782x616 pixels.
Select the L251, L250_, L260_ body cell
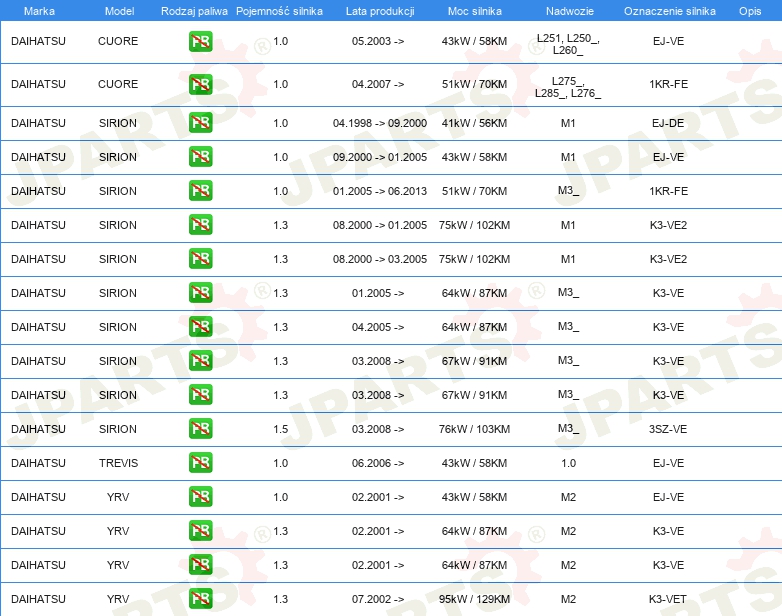(x=568, y=44)
